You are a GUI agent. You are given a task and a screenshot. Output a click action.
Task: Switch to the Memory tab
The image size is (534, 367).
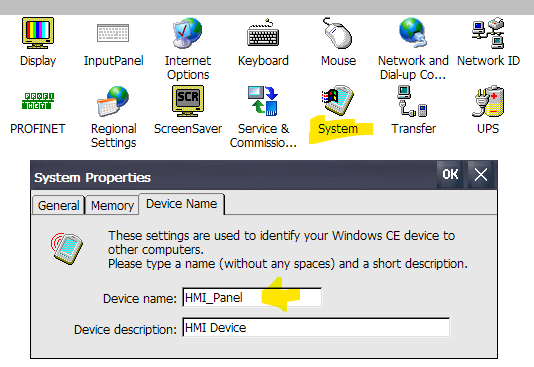(x=112, y=205)
